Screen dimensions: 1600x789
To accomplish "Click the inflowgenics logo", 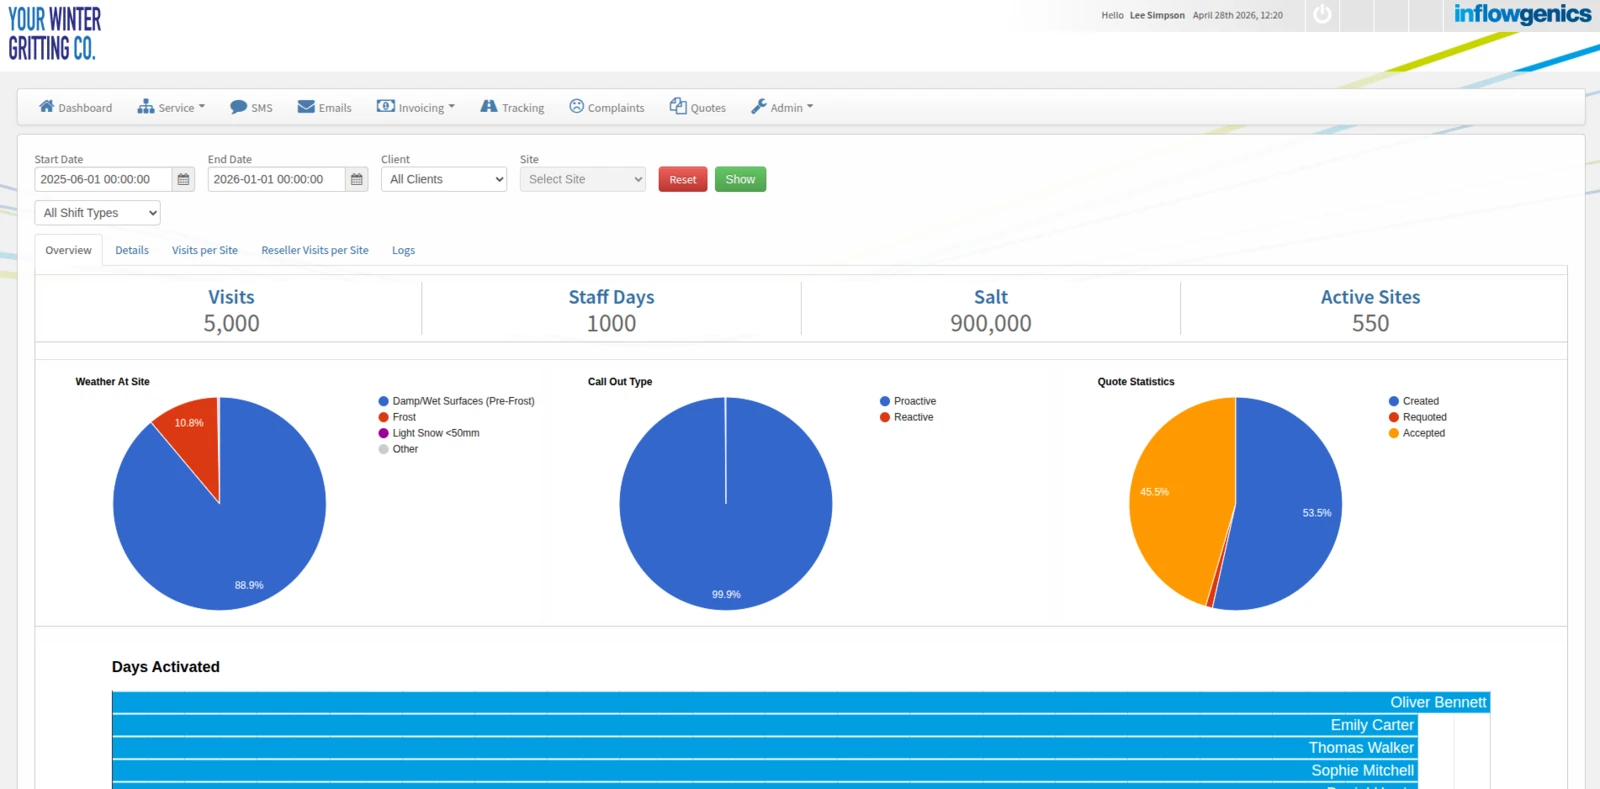I will [x=1522, y=14].
